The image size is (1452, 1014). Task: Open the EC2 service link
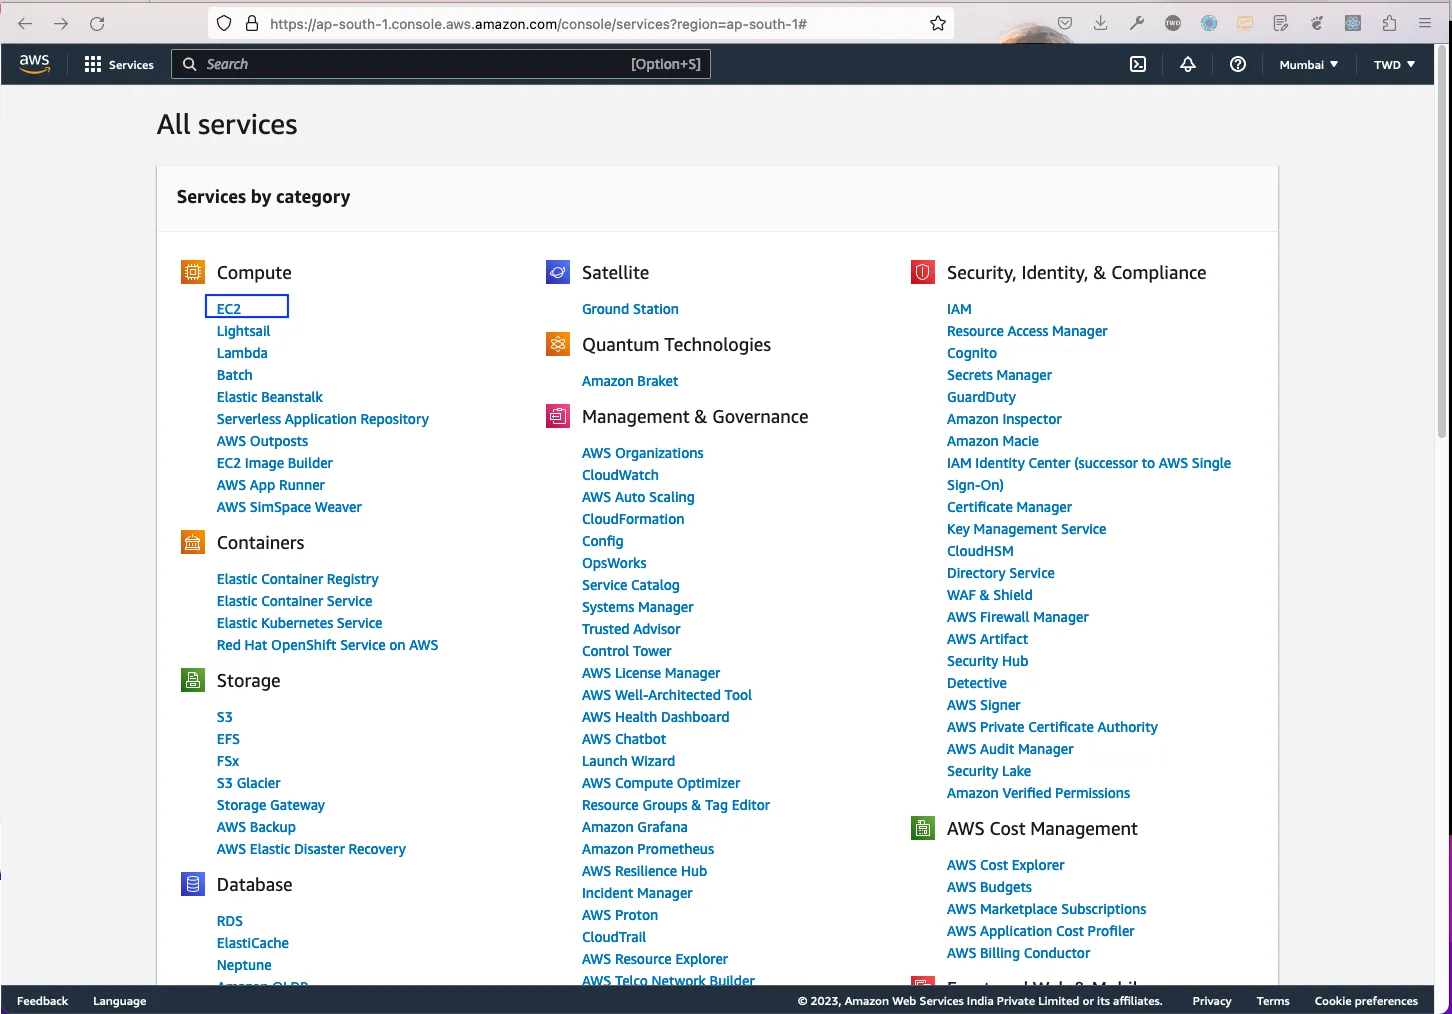pos(229,309)
